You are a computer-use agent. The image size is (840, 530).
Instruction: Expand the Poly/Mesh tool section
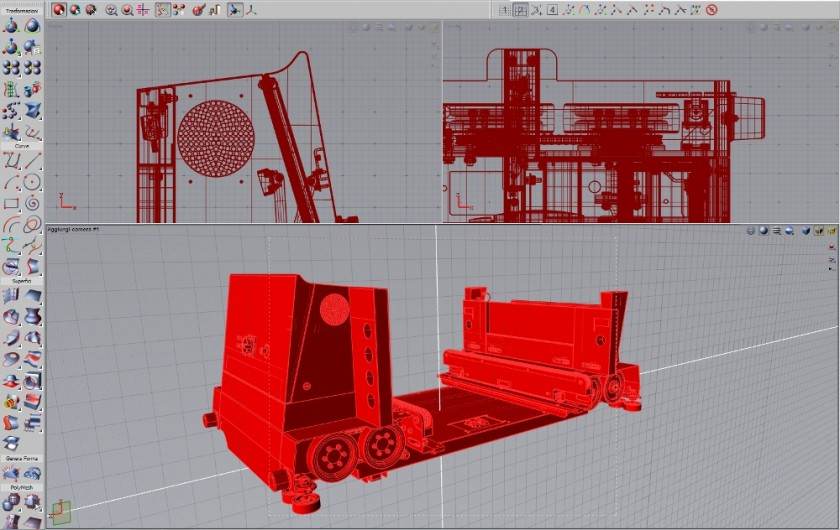21,488
